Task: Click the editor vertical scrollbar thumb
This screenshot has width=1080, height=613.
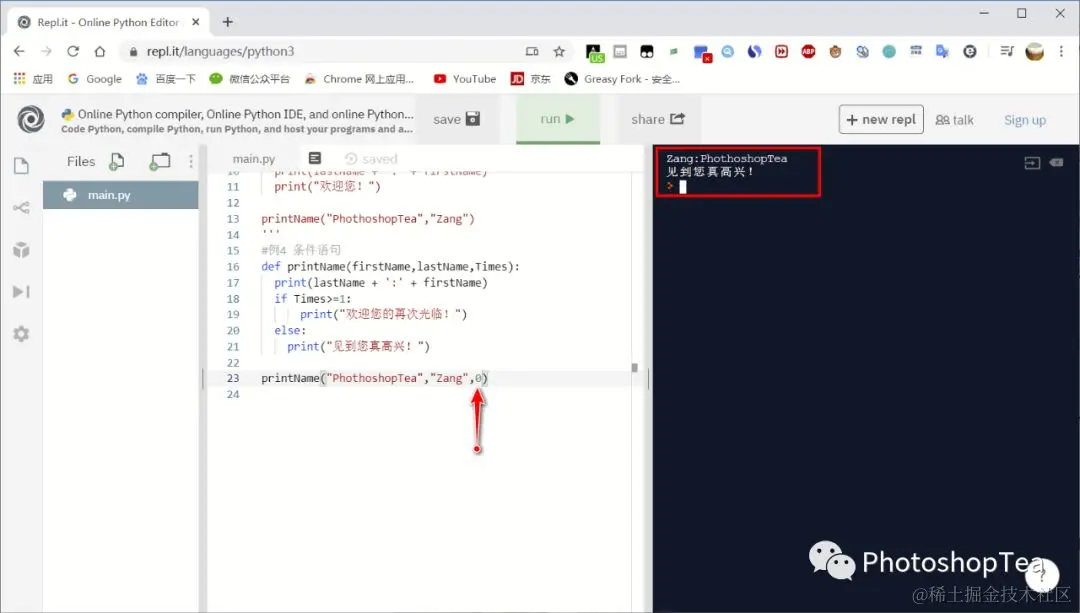Action: (634, 368)
